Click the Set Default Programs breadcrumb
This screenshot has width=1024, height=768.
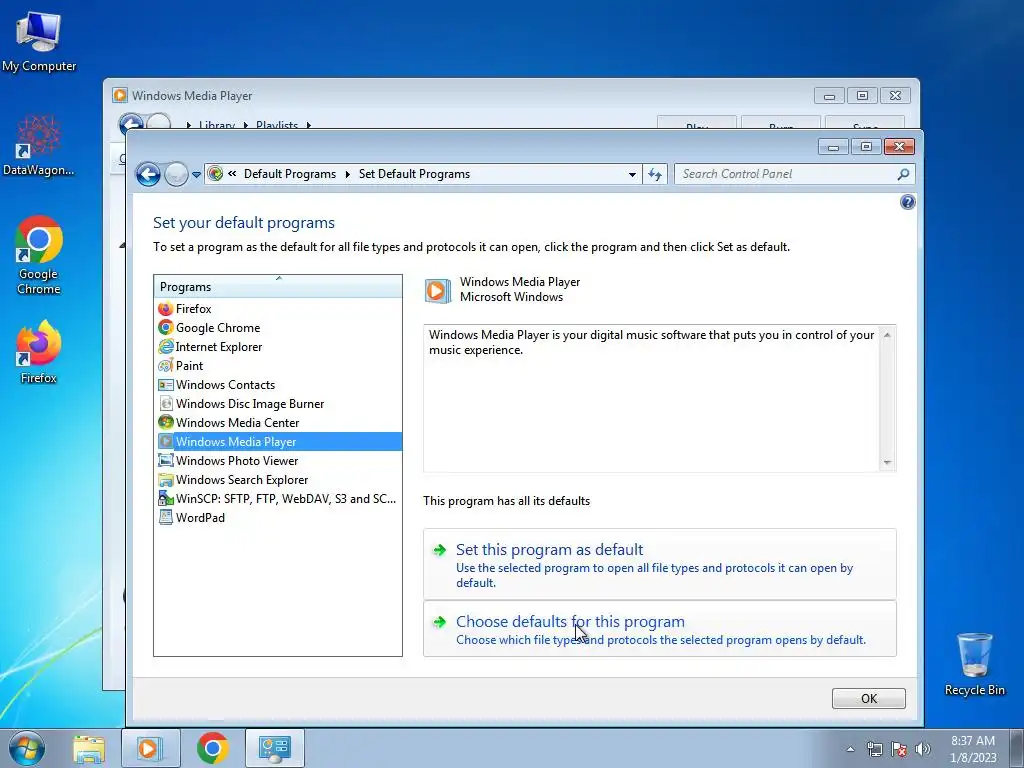[x=414, y=174]
